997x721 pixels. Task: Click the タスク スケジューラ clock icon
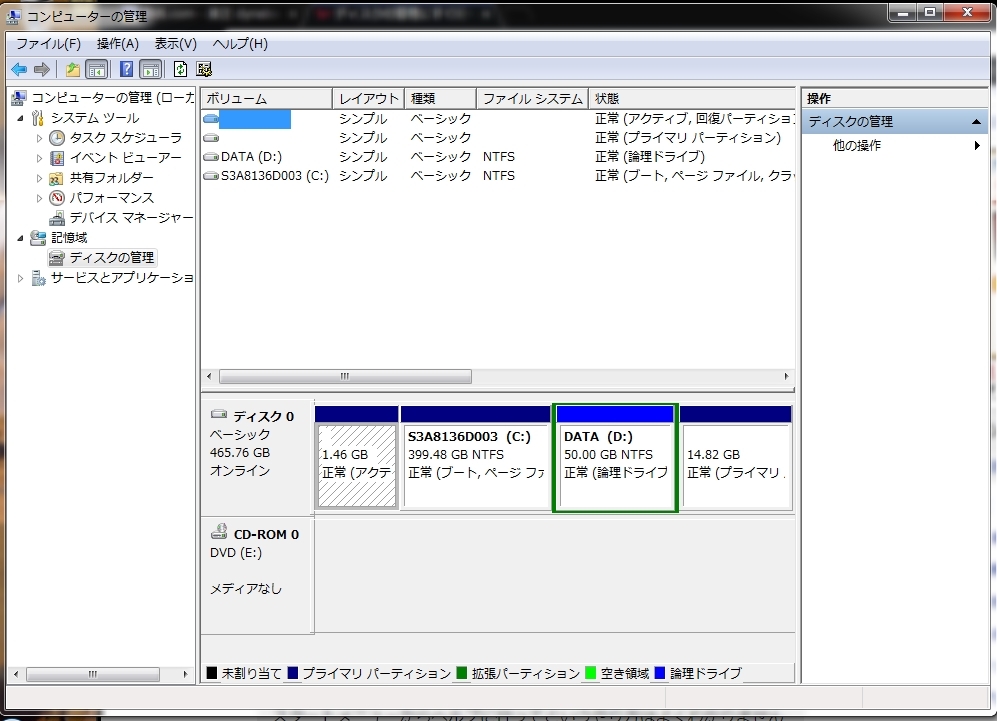coord(57,137)
